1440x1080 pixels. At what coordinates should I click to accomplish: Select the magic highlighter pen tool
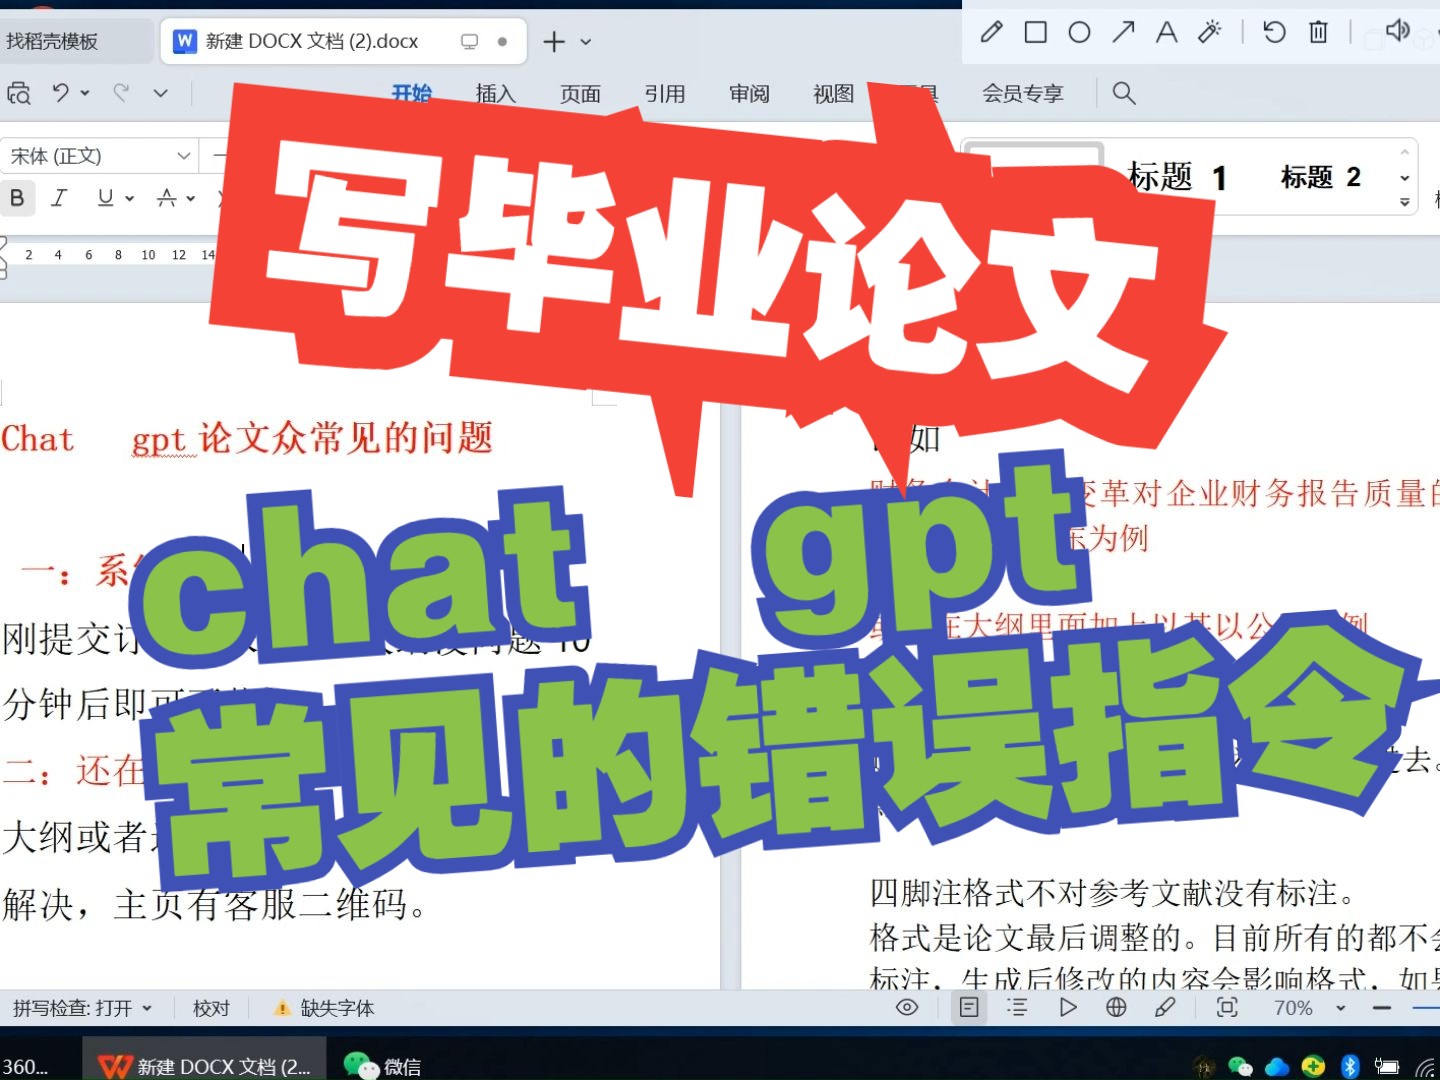tap(1210, 33)
